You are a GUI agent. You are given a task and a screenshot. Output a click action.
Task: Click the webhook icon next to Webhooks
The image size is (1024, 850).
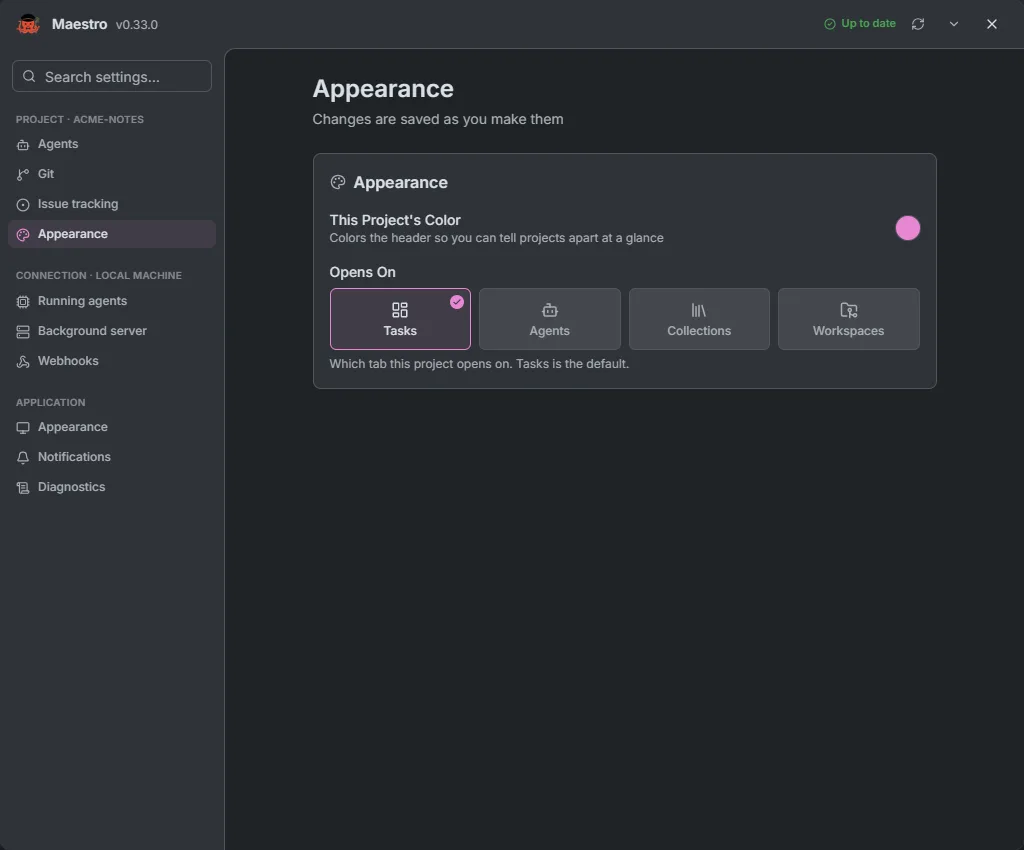click(x=23, y=362)
